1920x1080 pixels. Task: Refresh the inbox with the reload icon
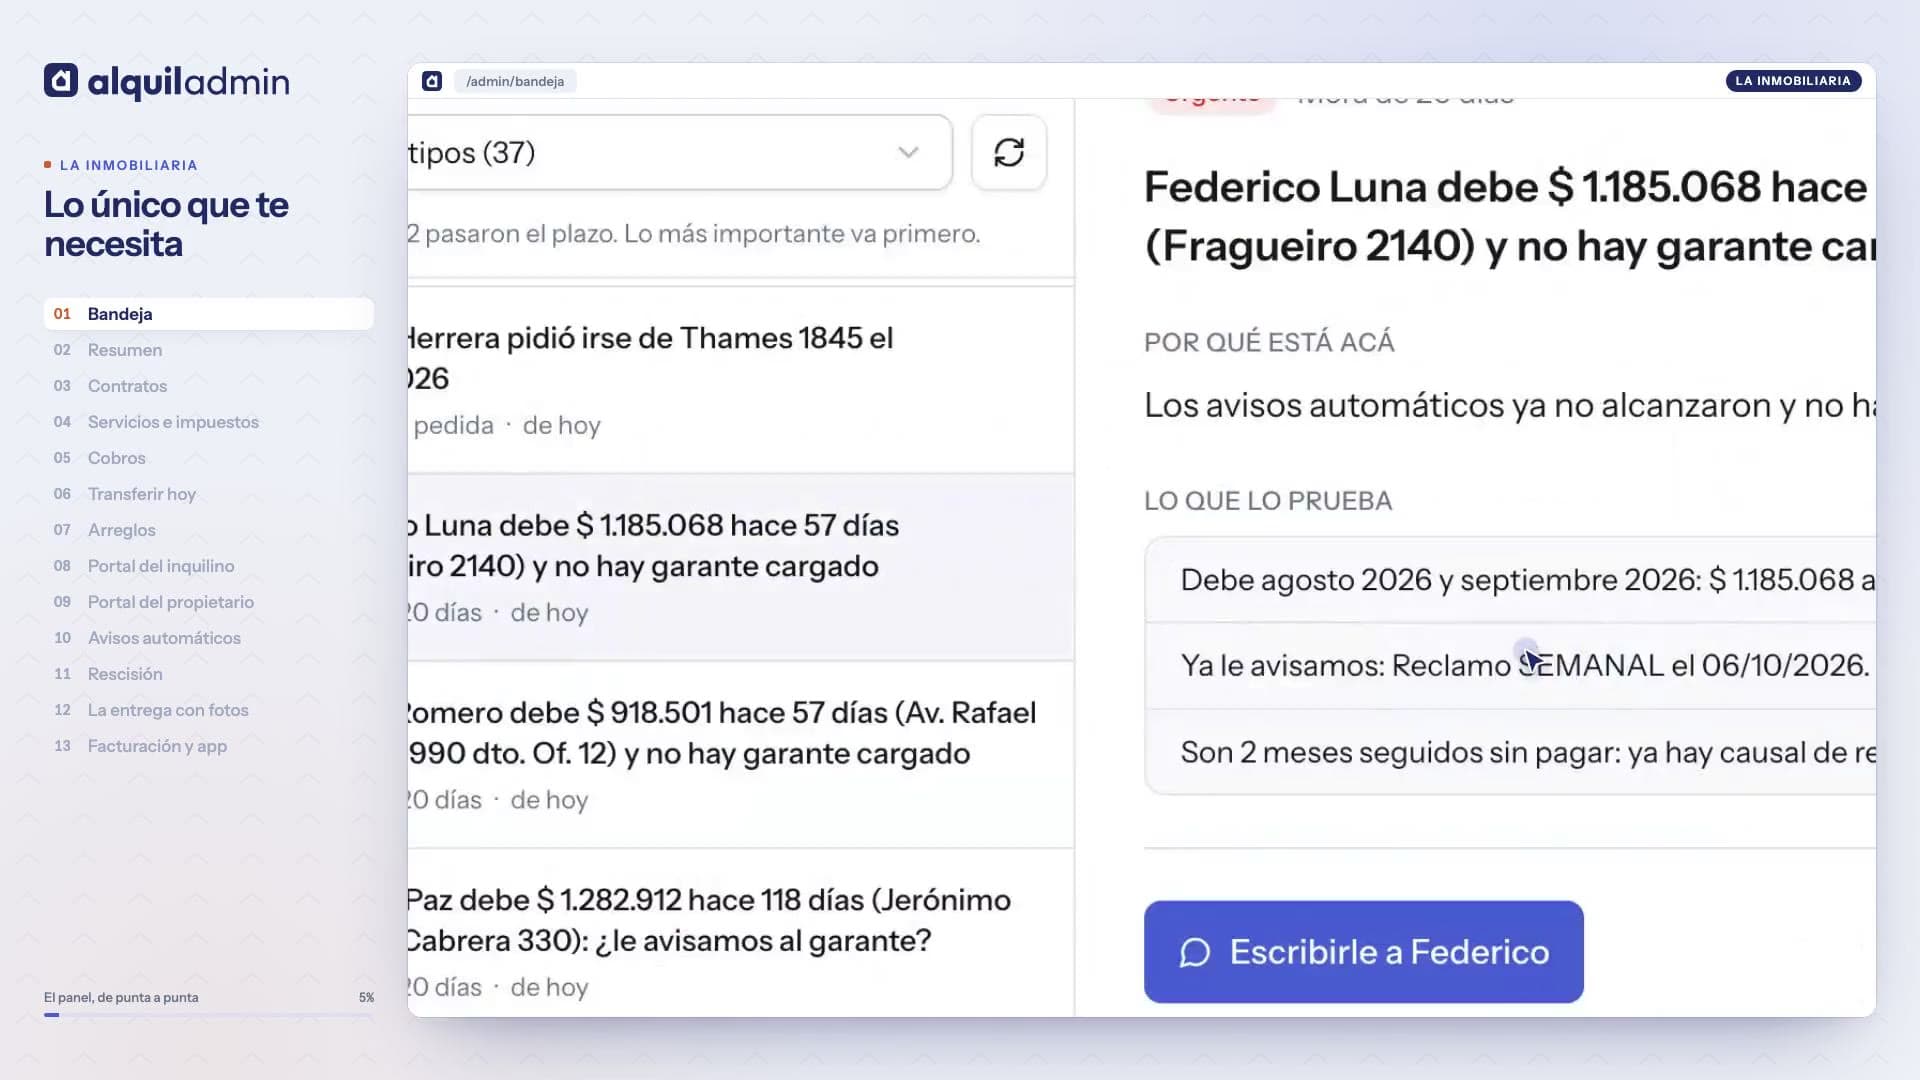[x=1009, y=152]
